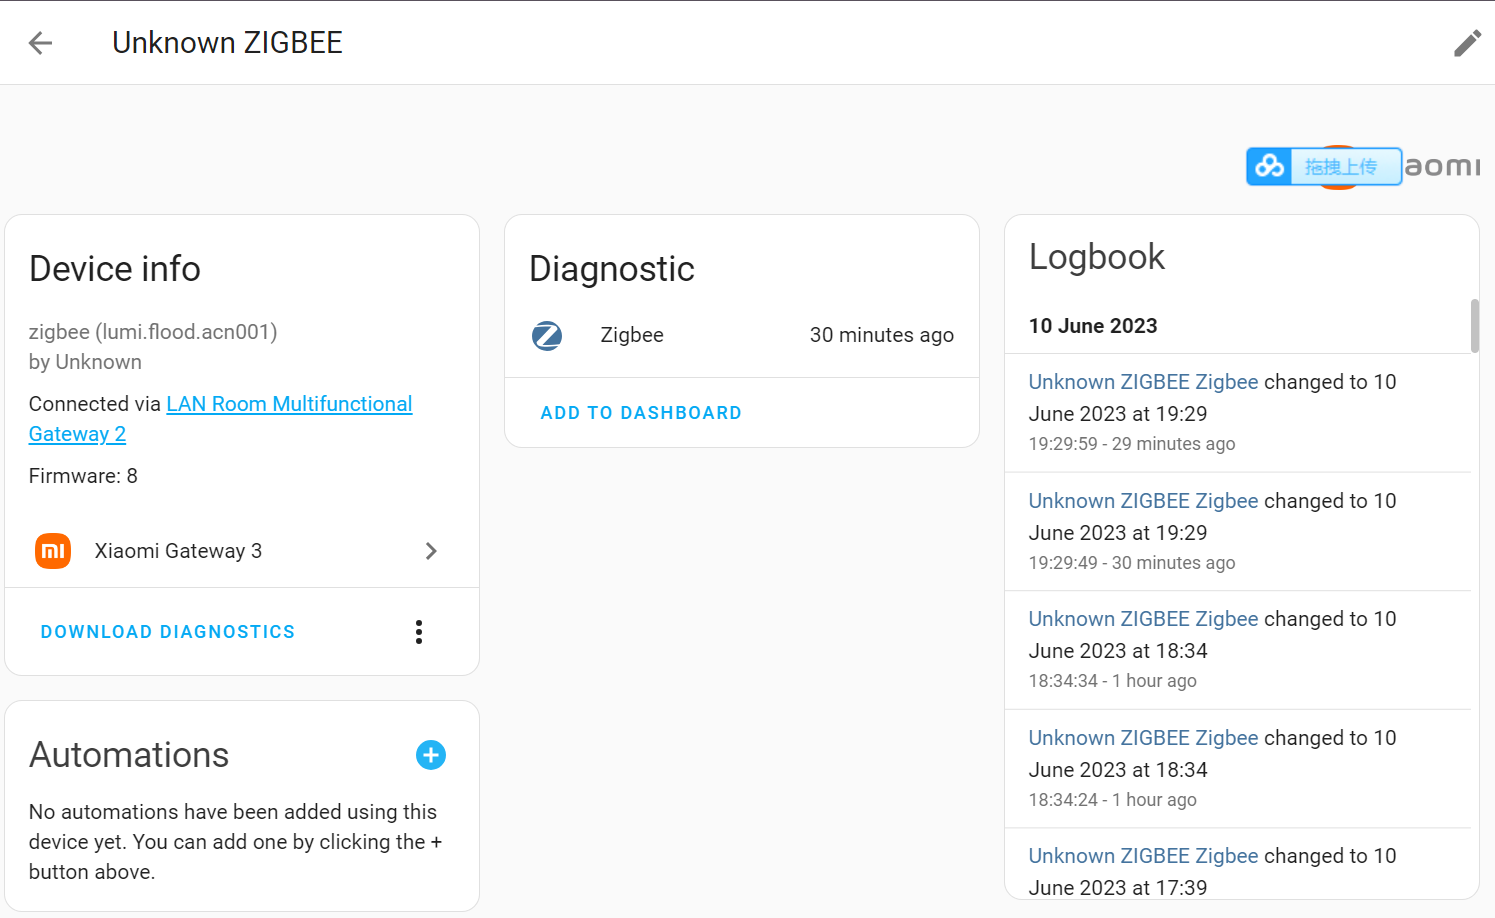Image resolution: width=1495 pixels, height=918 pixels.
Task: Open the three-dot overflow menu
Action: coord(419,631)
